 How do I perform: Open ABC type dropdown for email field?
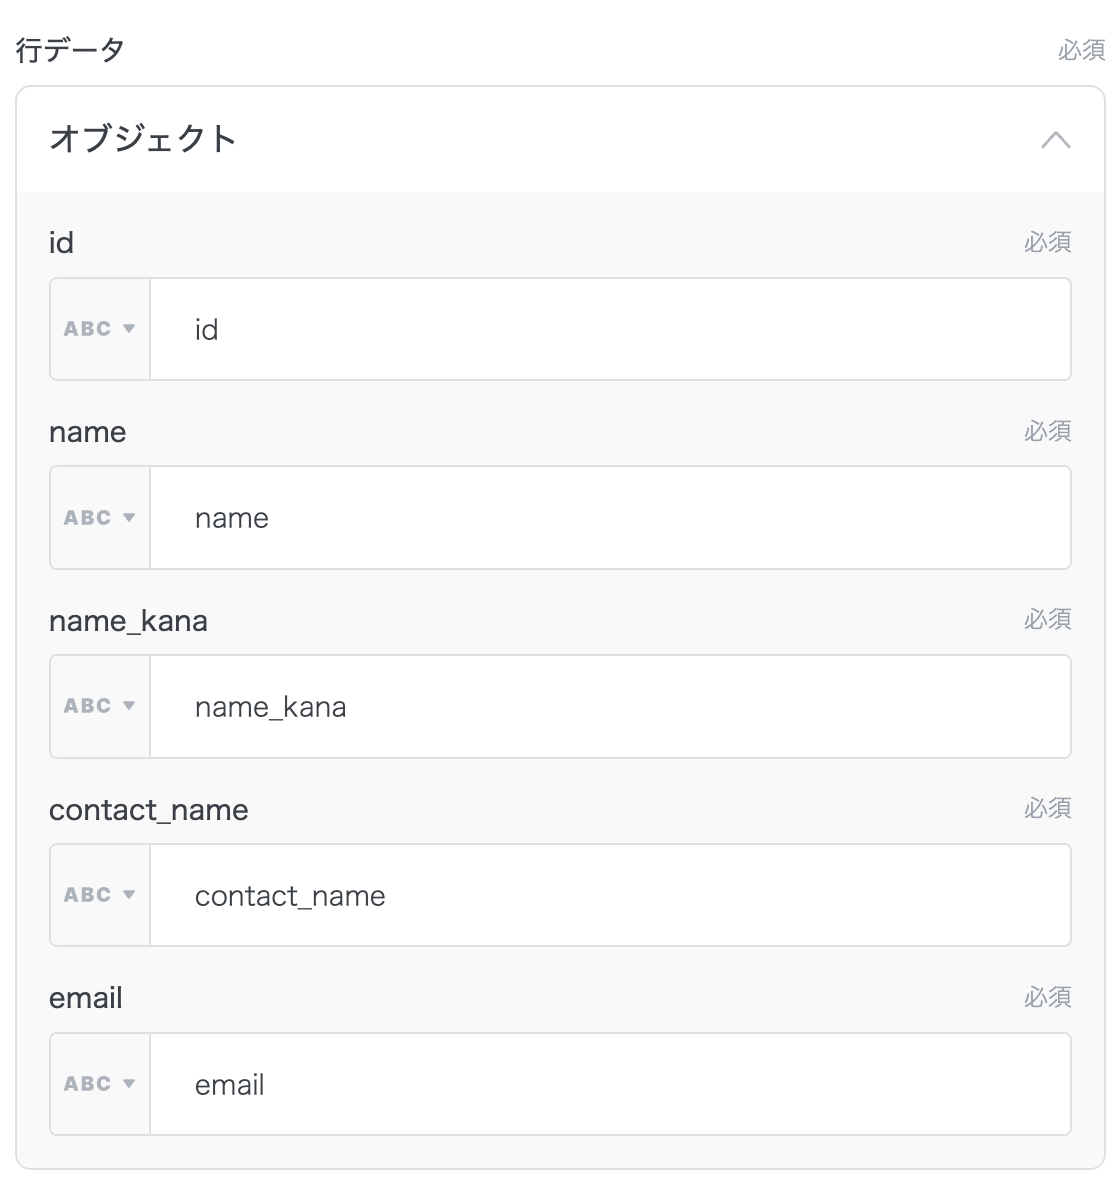(100, 1084)
